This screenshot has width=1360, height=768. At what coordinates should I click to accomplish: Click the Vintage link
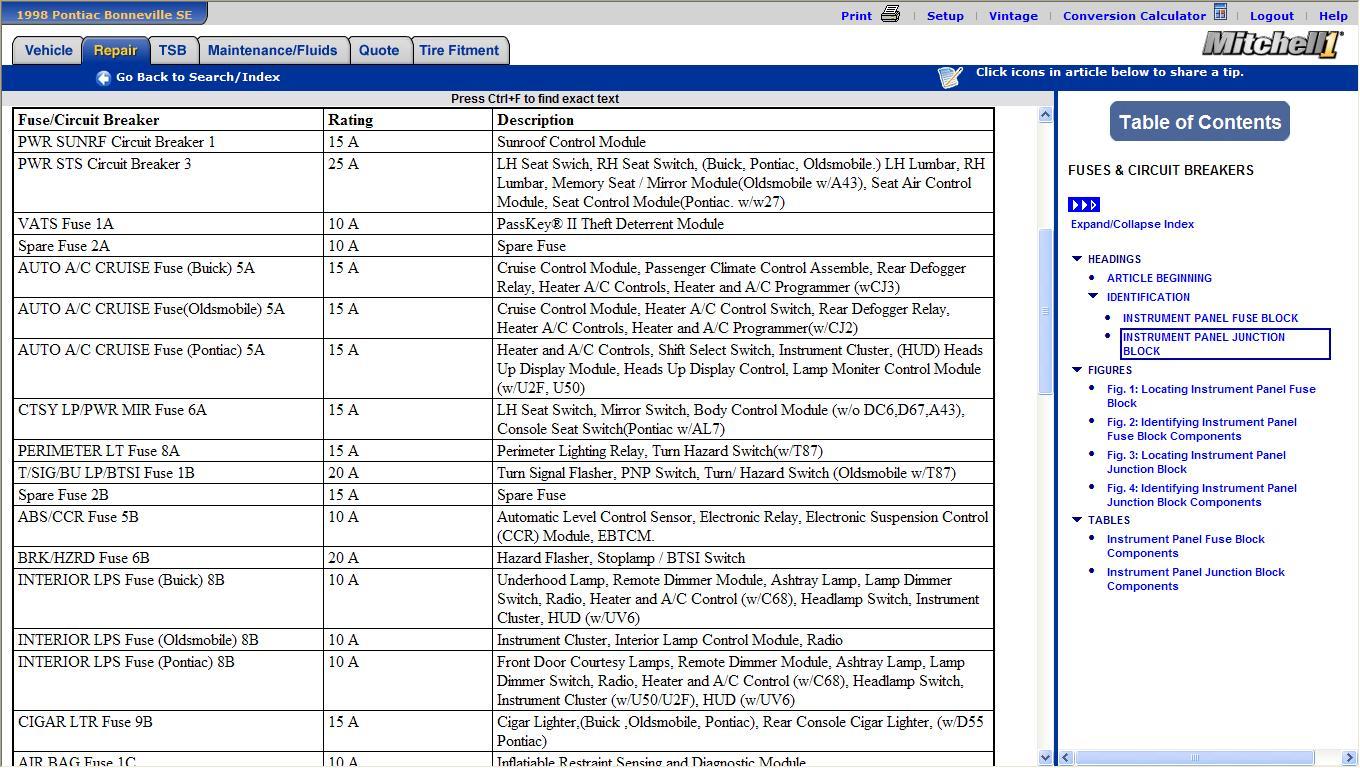click(1013, 16)
